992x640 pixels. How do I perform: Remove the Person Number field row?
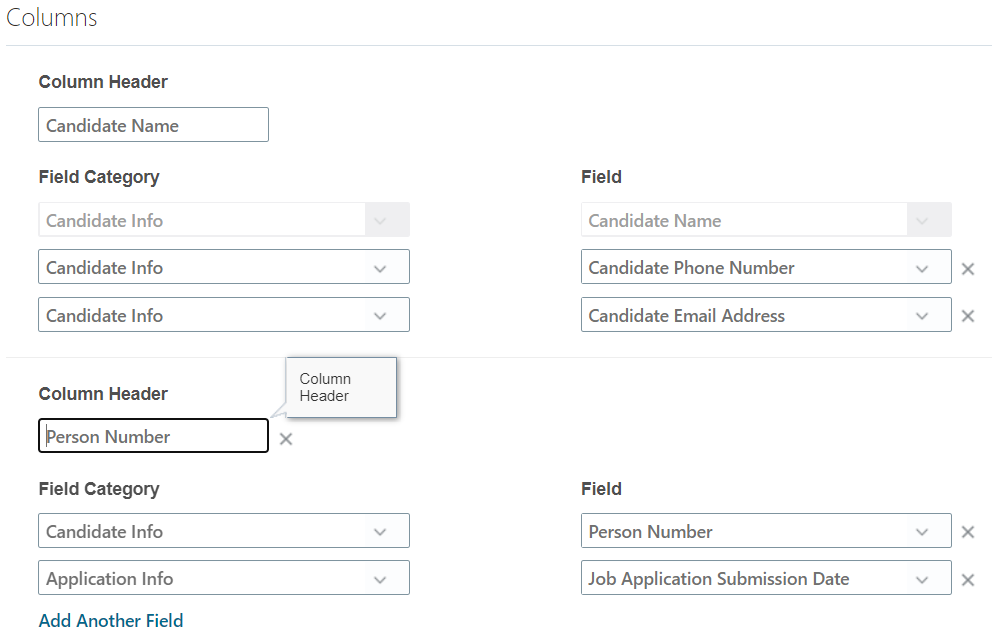[967, 532]
